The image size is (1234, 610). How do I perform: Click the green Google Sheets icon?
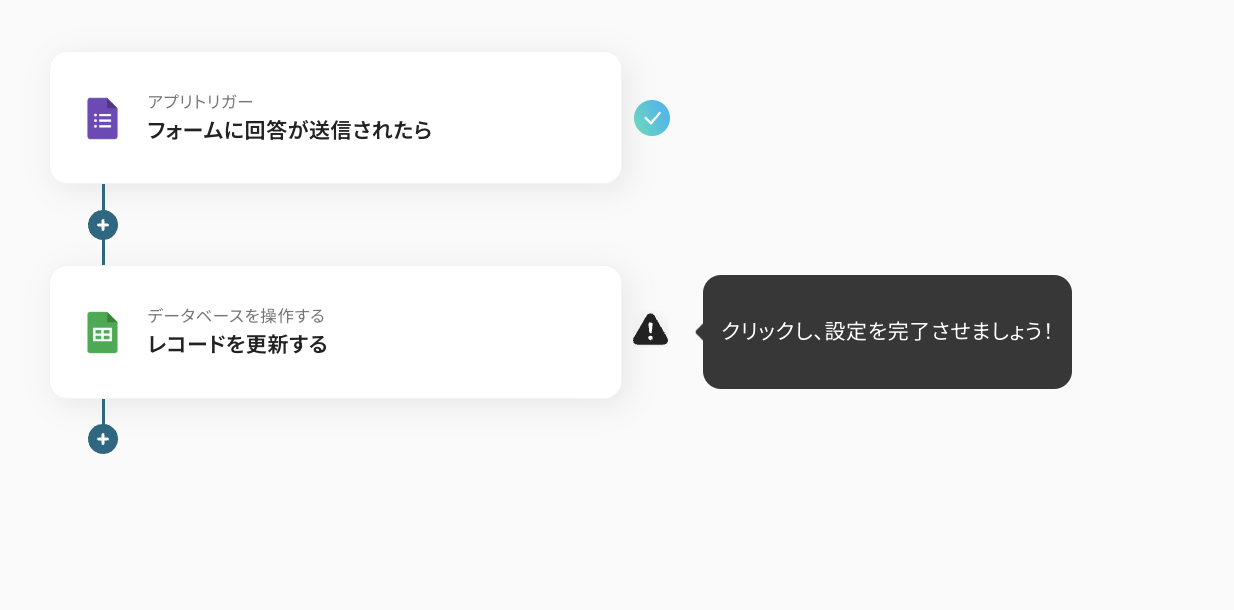click(x=102, y=332)
